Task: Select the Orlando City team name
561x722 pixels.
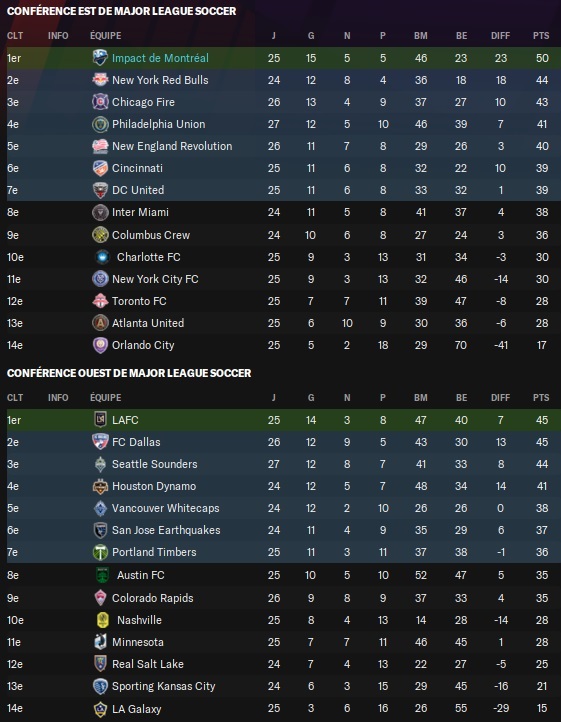Action: pos(143,345)
